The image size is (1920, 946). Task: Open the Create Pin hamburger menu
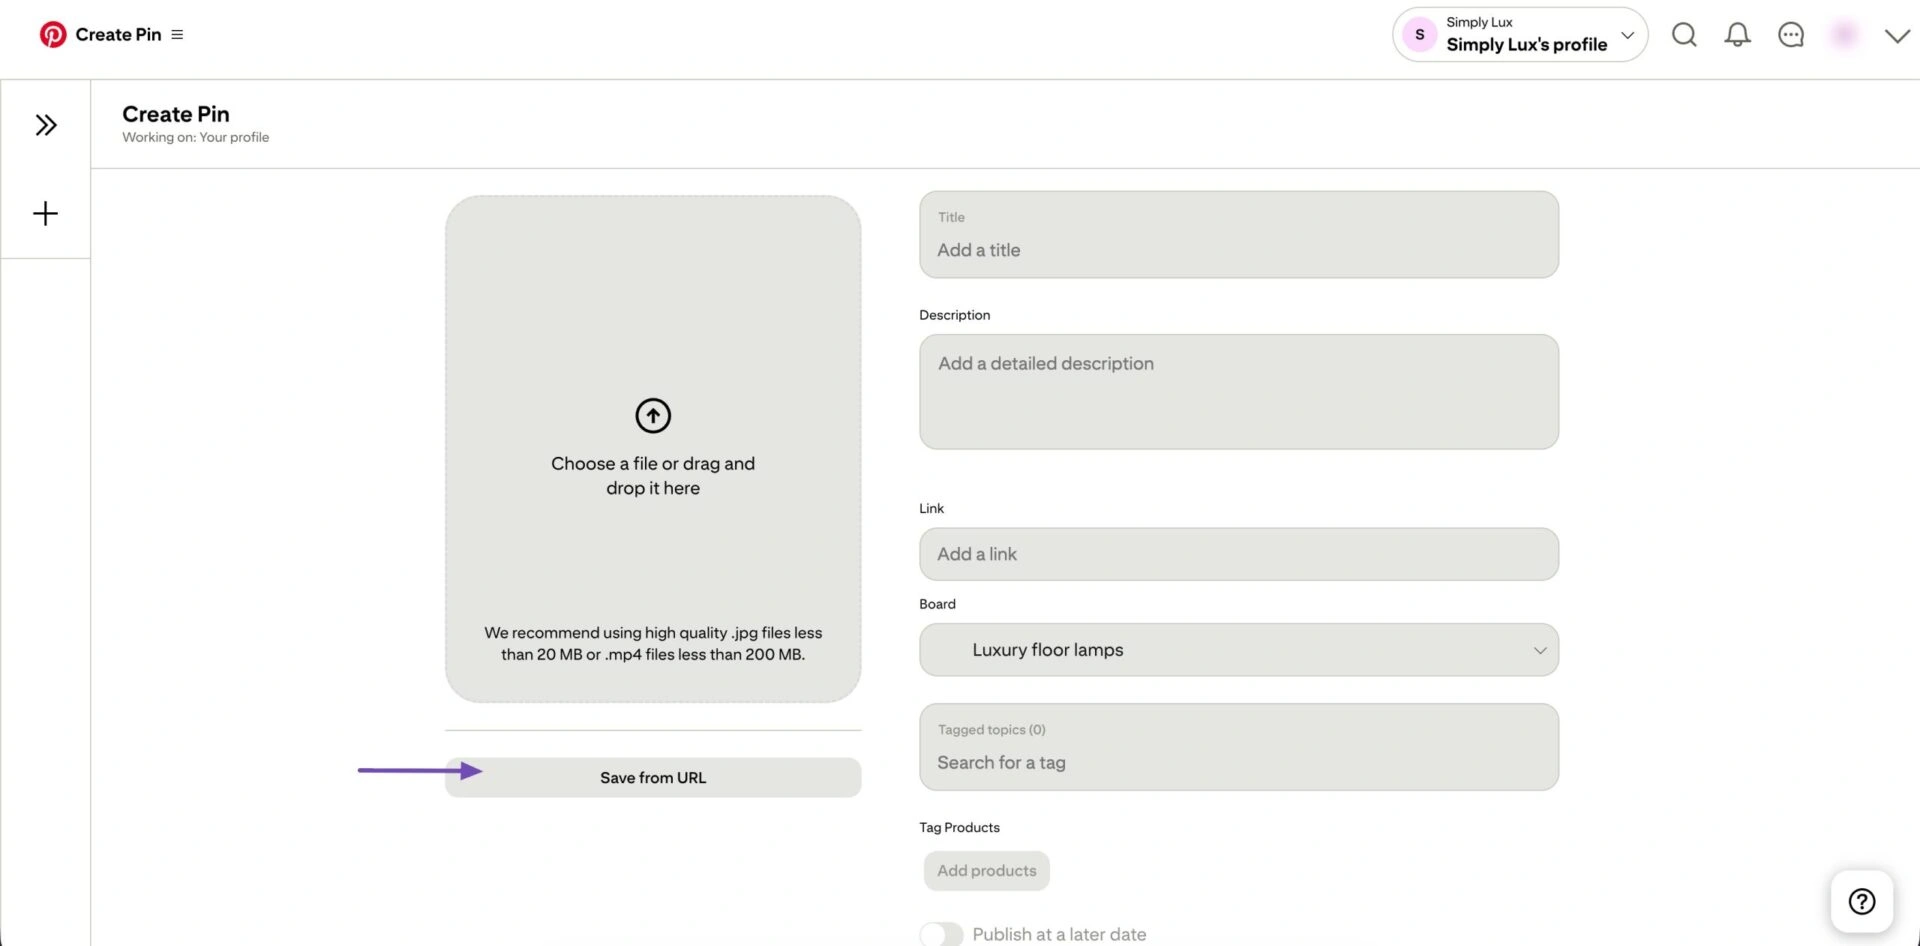coord(177,35)
